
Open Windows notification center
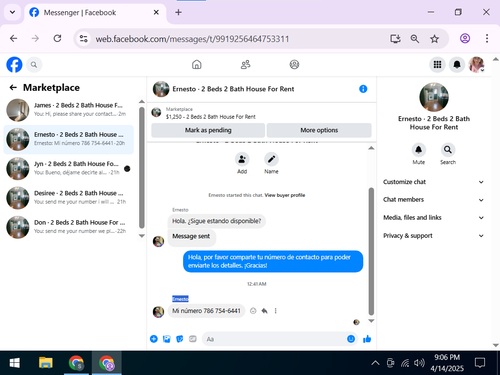(480, 363)
